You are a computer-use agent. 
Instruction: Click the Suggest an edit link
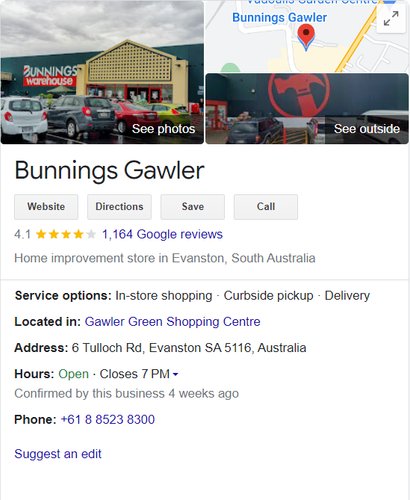pyautogui.click(x=58, y=454)
